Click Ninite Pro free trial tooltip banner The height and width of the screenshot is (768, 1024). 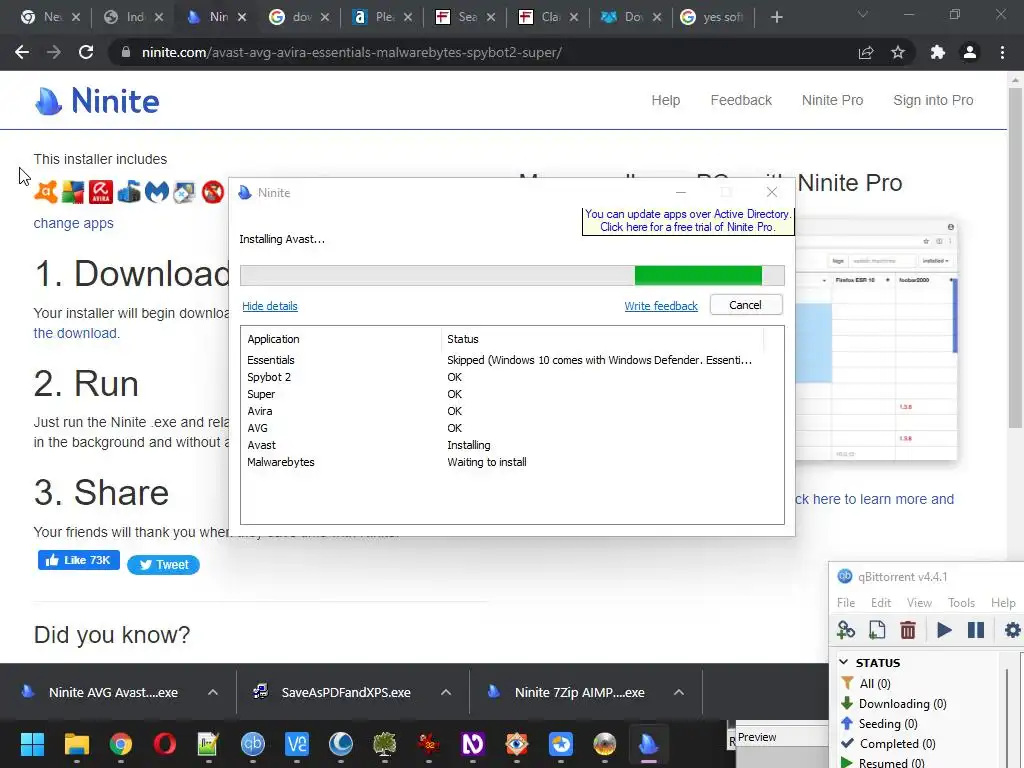click(x=688, y=221)
